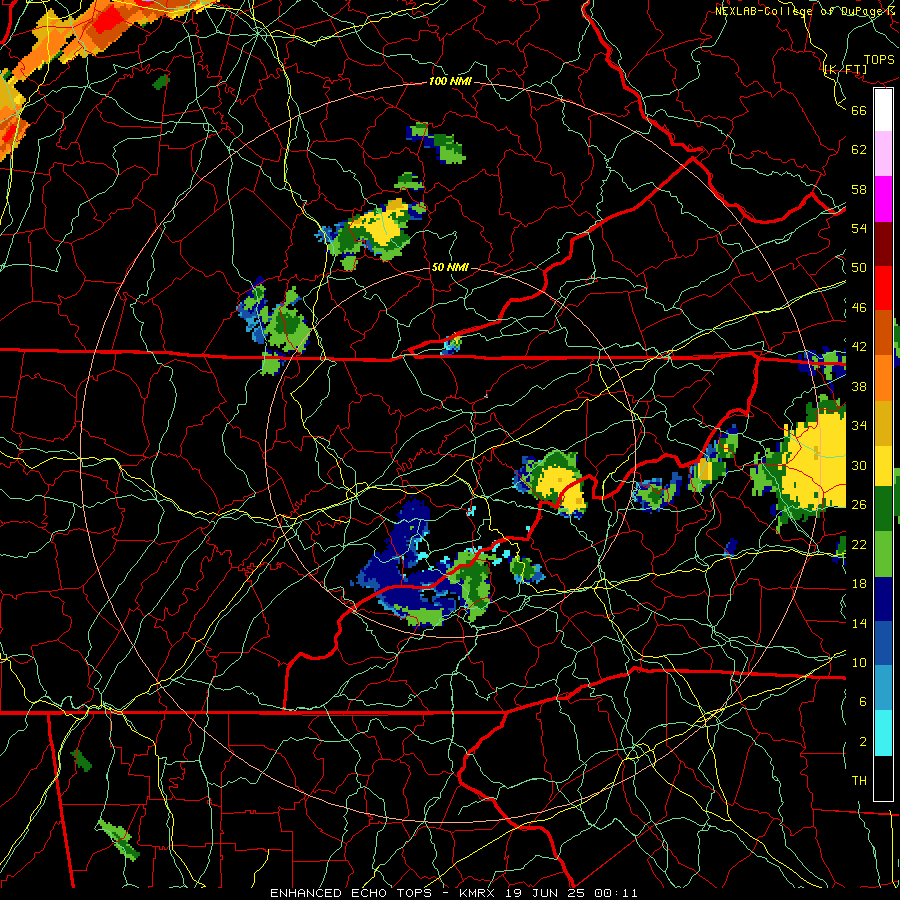Click the TH threshold label

[x=859, y=781]
